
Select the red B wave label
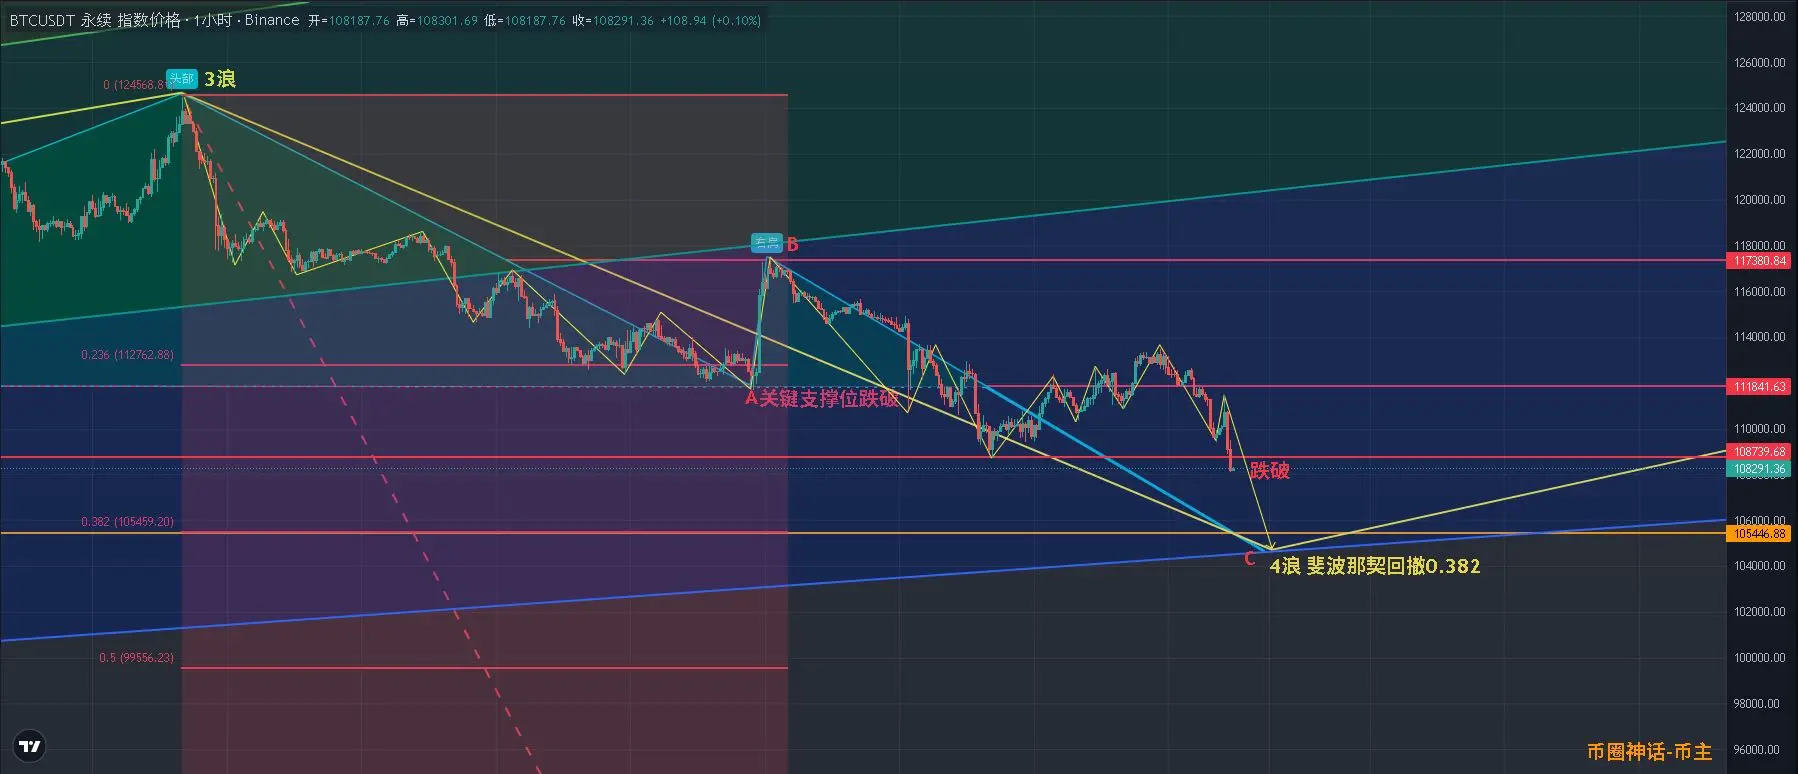coord(792,244)
